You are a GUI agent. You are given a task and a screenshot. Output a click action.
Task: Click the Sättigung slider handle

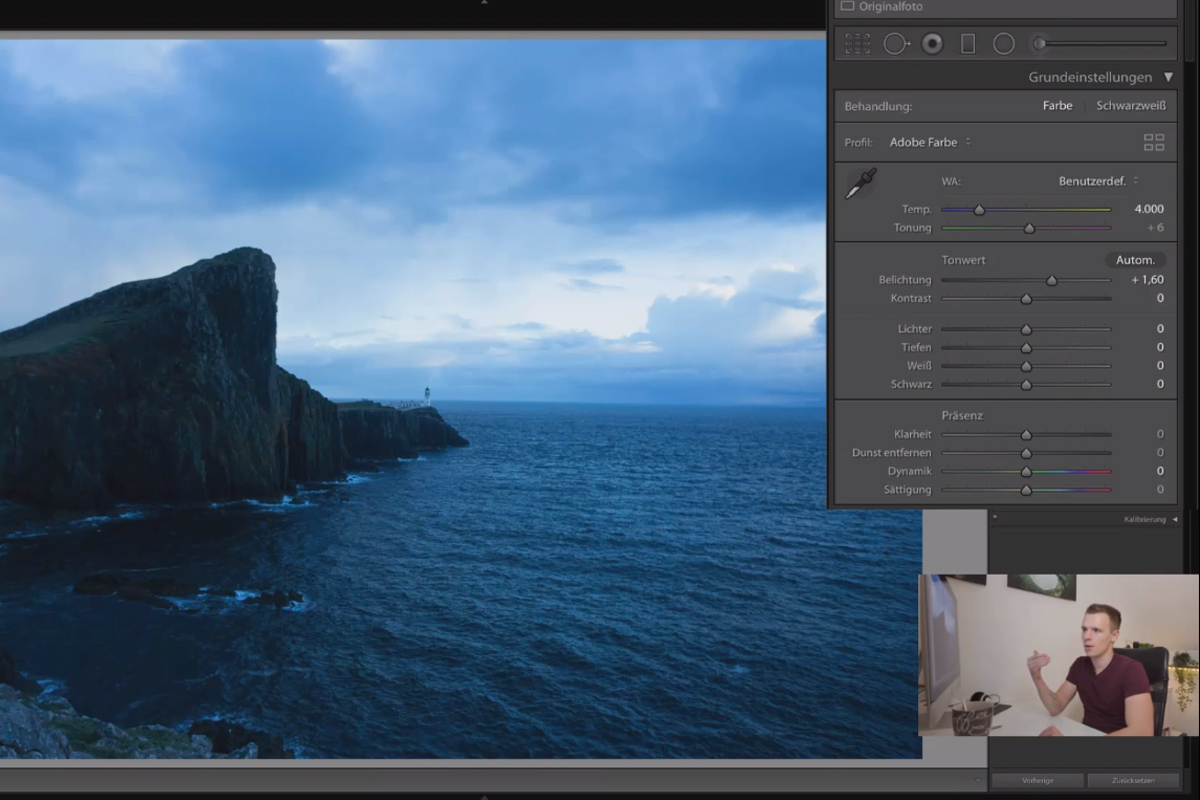tap(1026, 490)
